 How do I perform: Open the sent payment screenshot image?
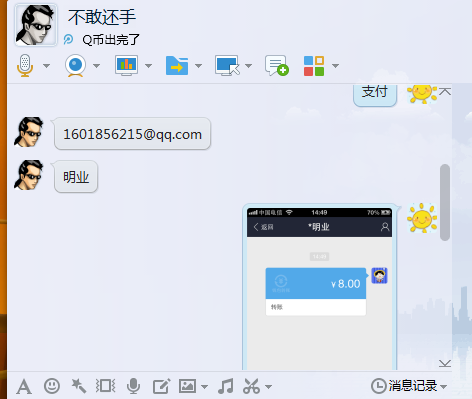point(319,288)
